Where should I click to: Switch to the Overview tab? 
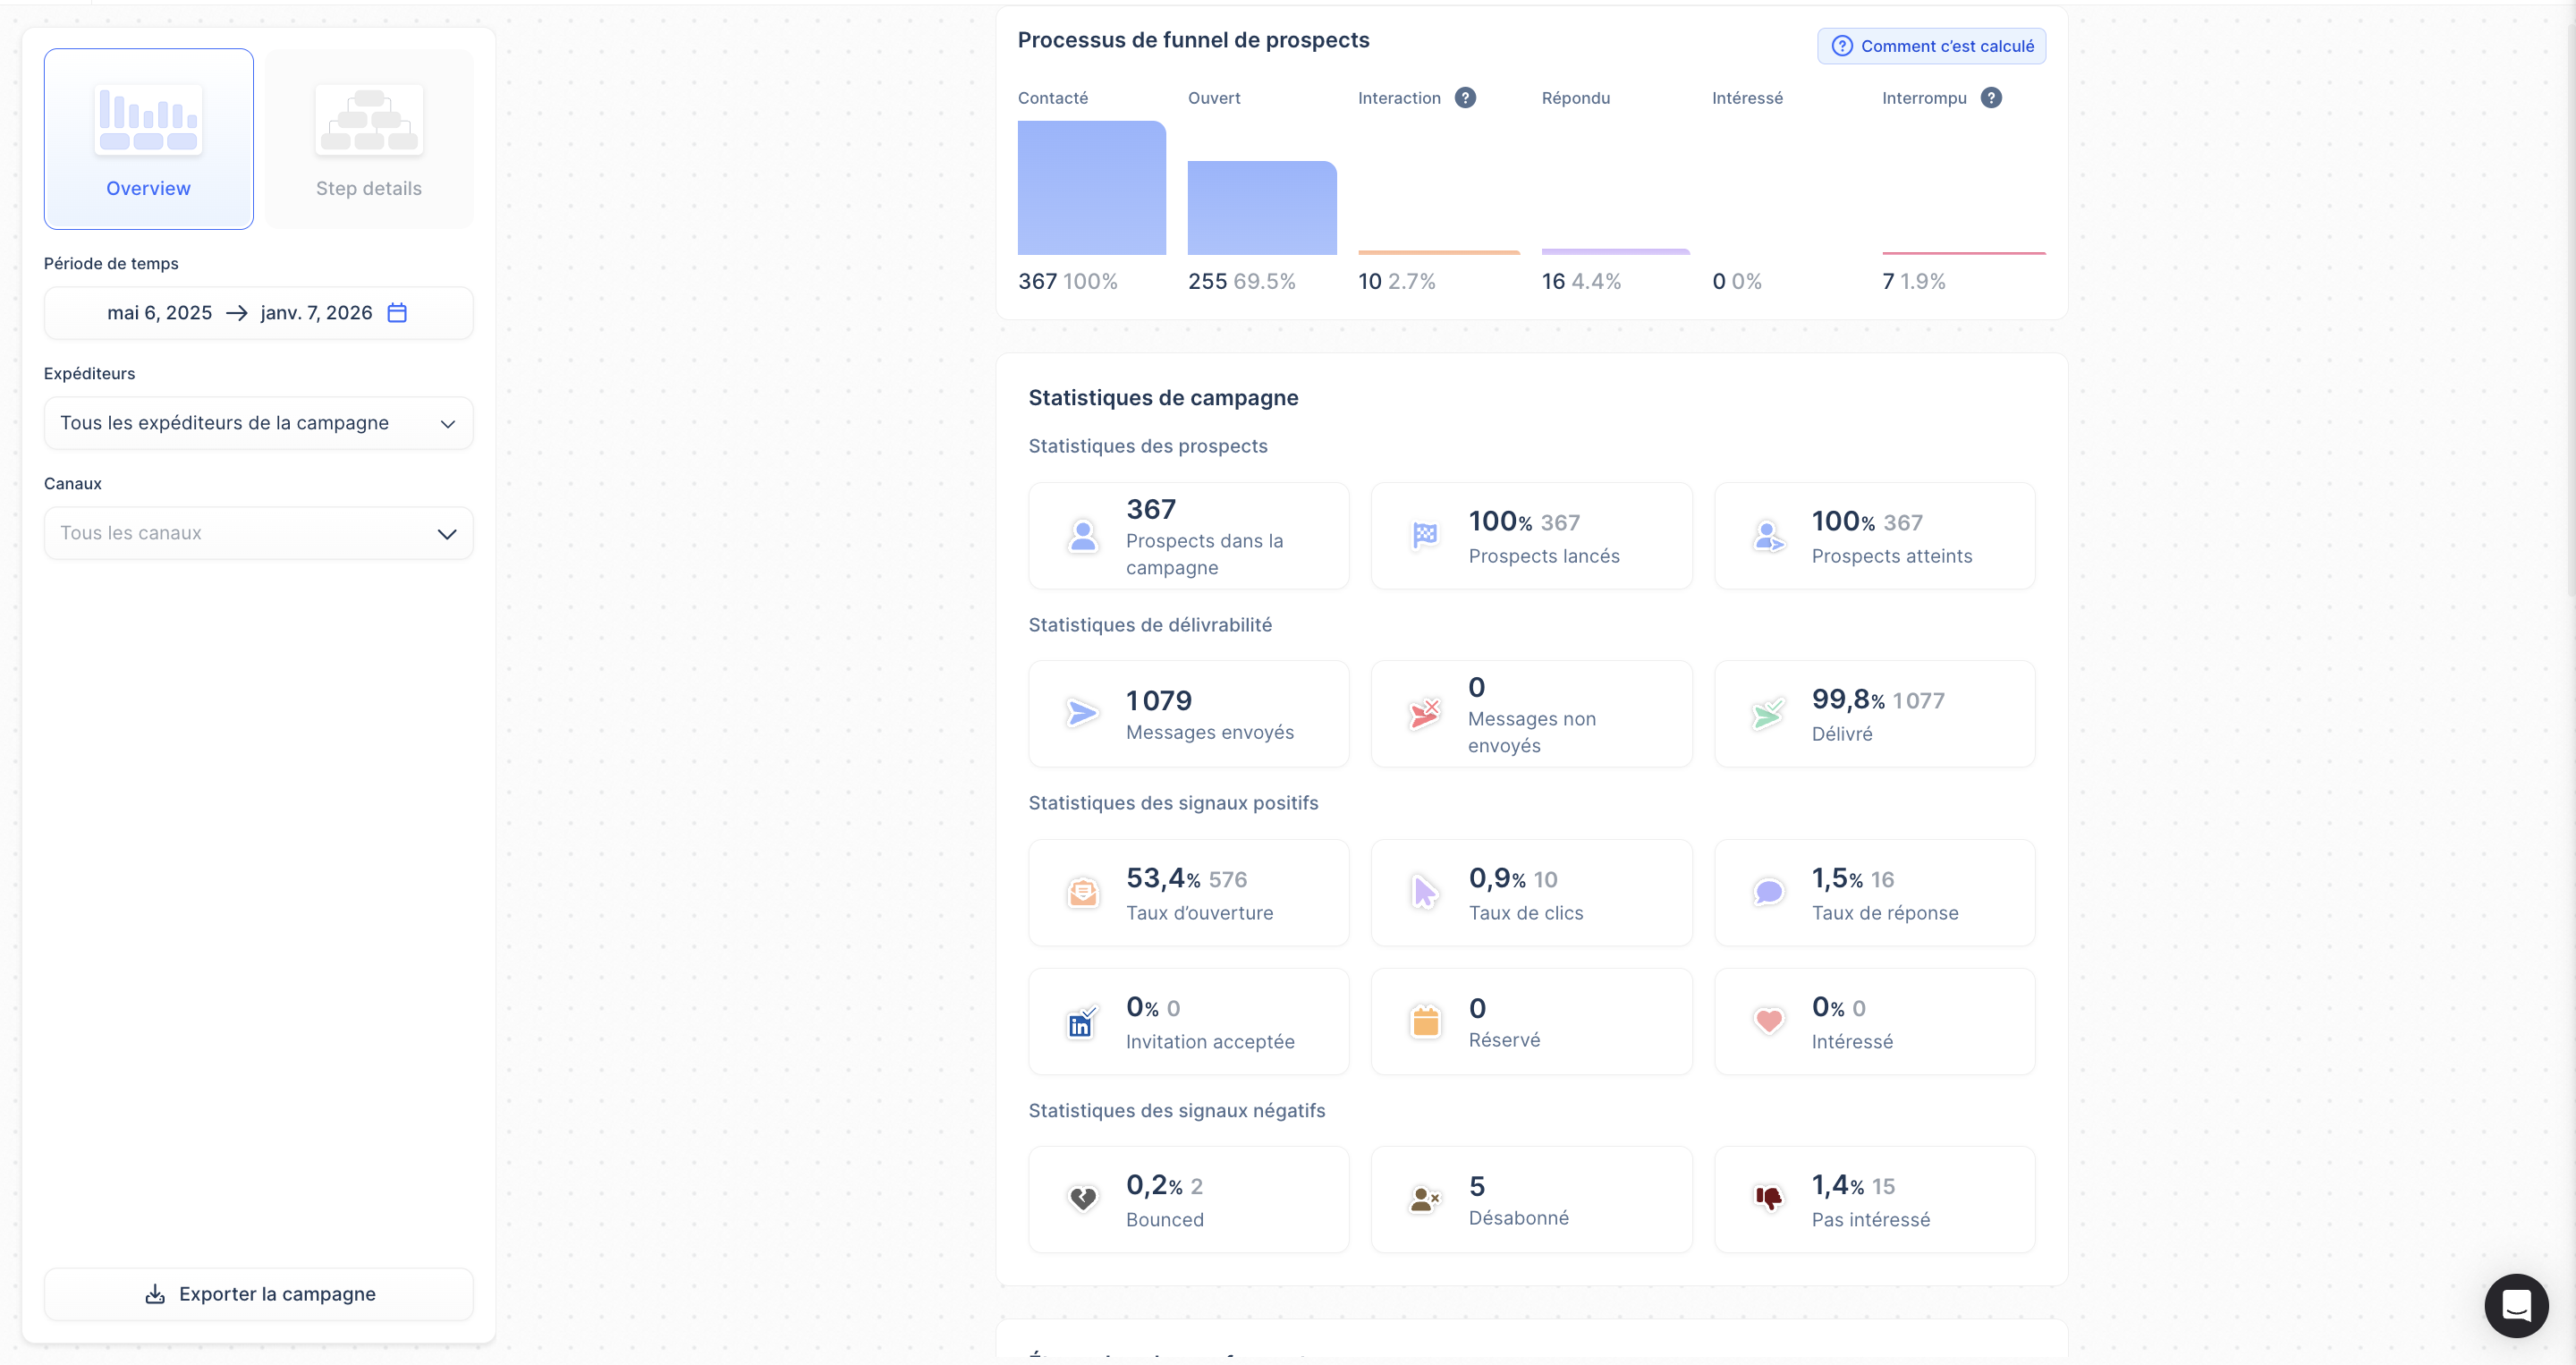click(x=148, y=139)
